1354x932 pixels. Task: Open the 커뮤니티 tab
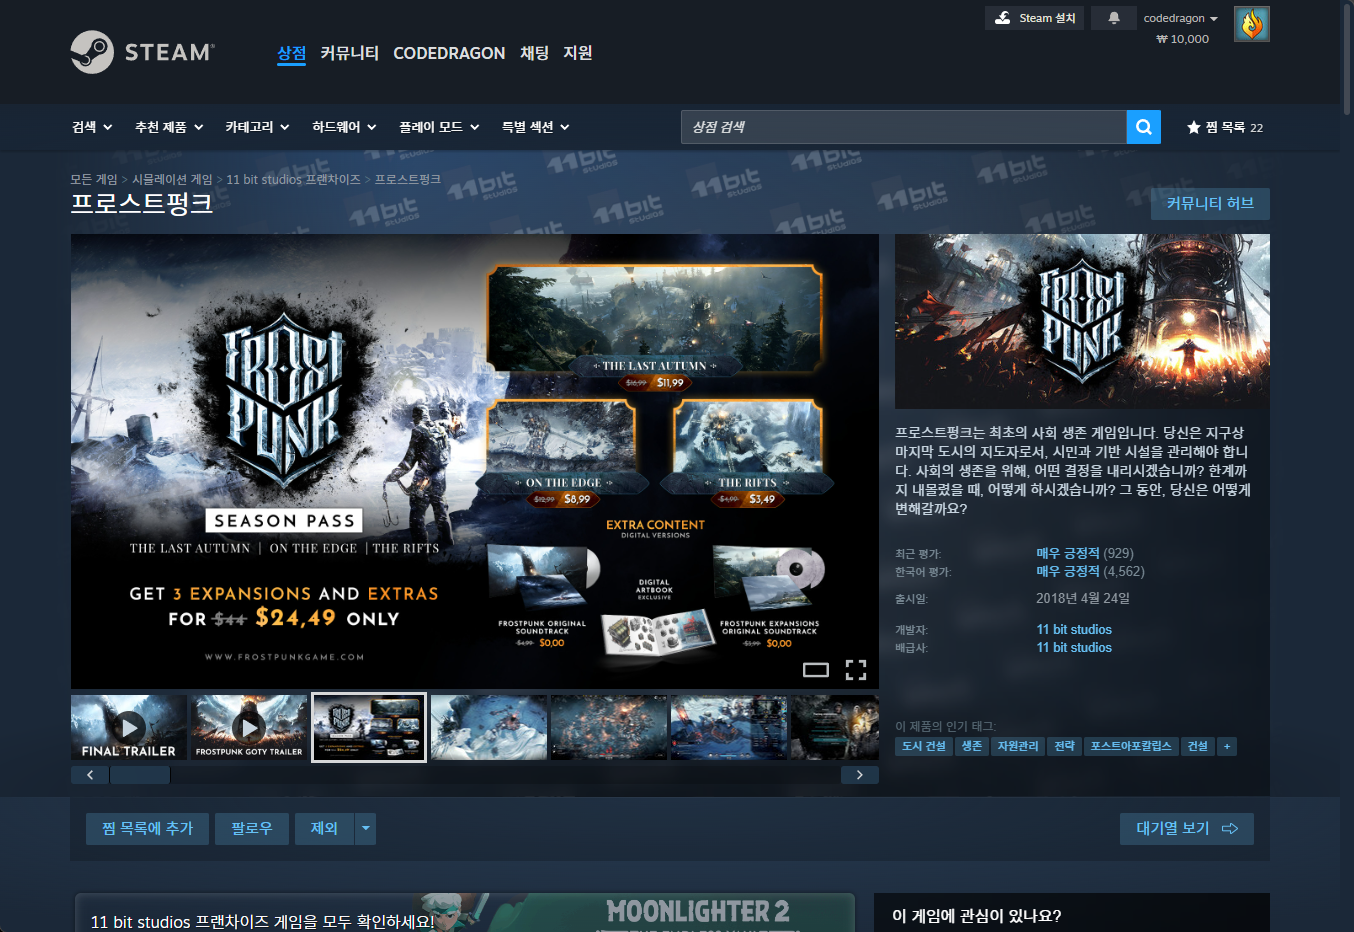point(349,53)
